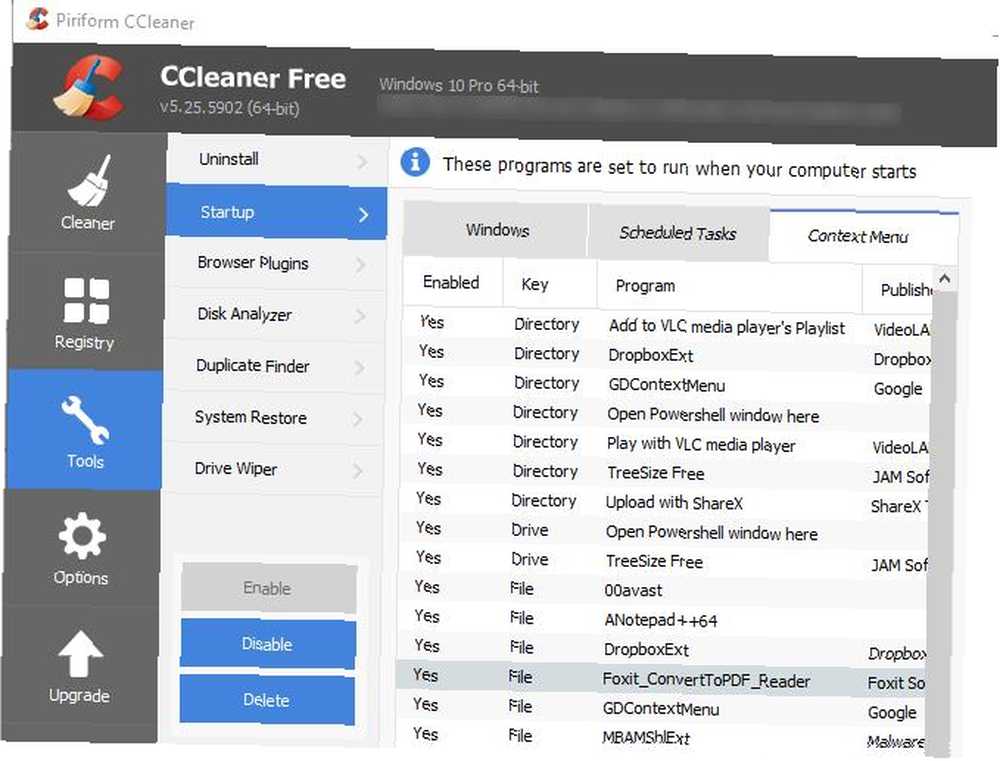Expand the Drive Wiper chevron arrow
This screenshot has height=761, width=1000.
pos(358,471)
